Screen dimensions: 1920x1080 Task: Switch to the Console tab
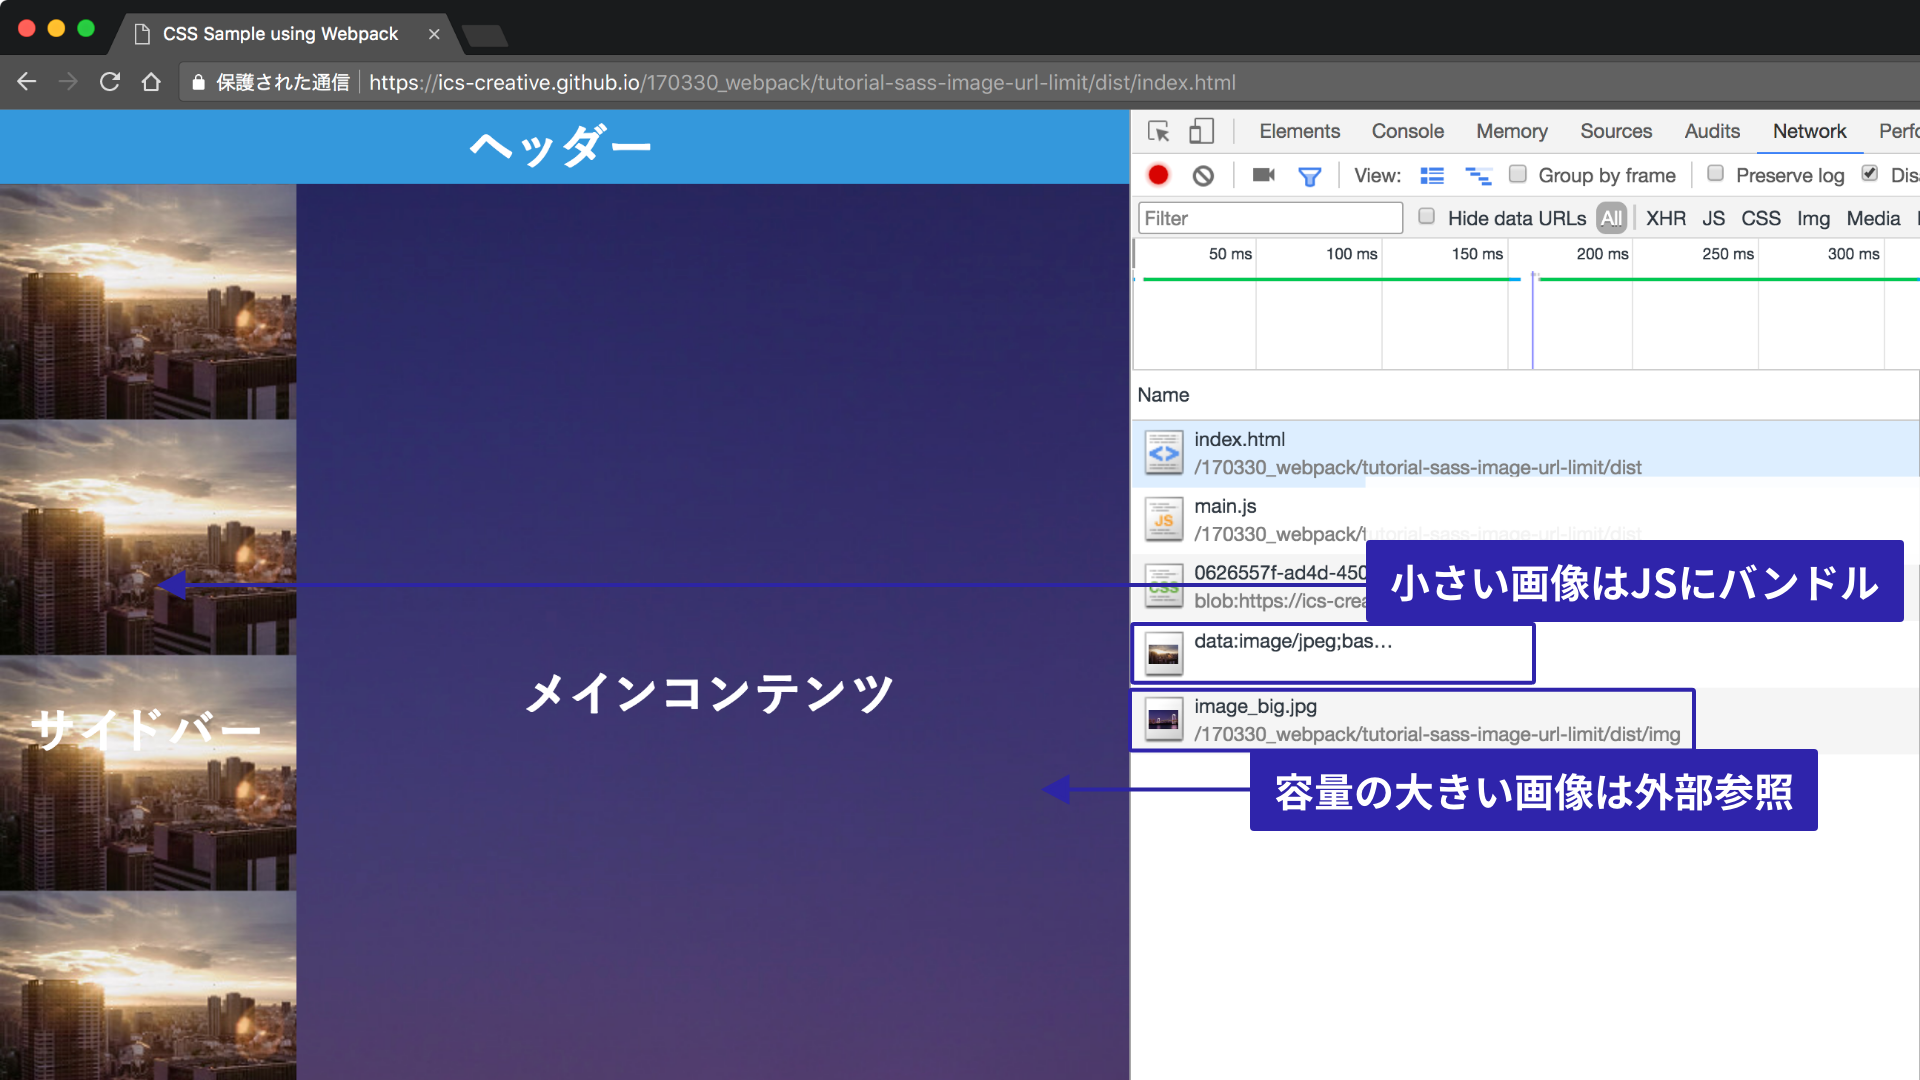pyautogui.click(x=1407, y=131)
